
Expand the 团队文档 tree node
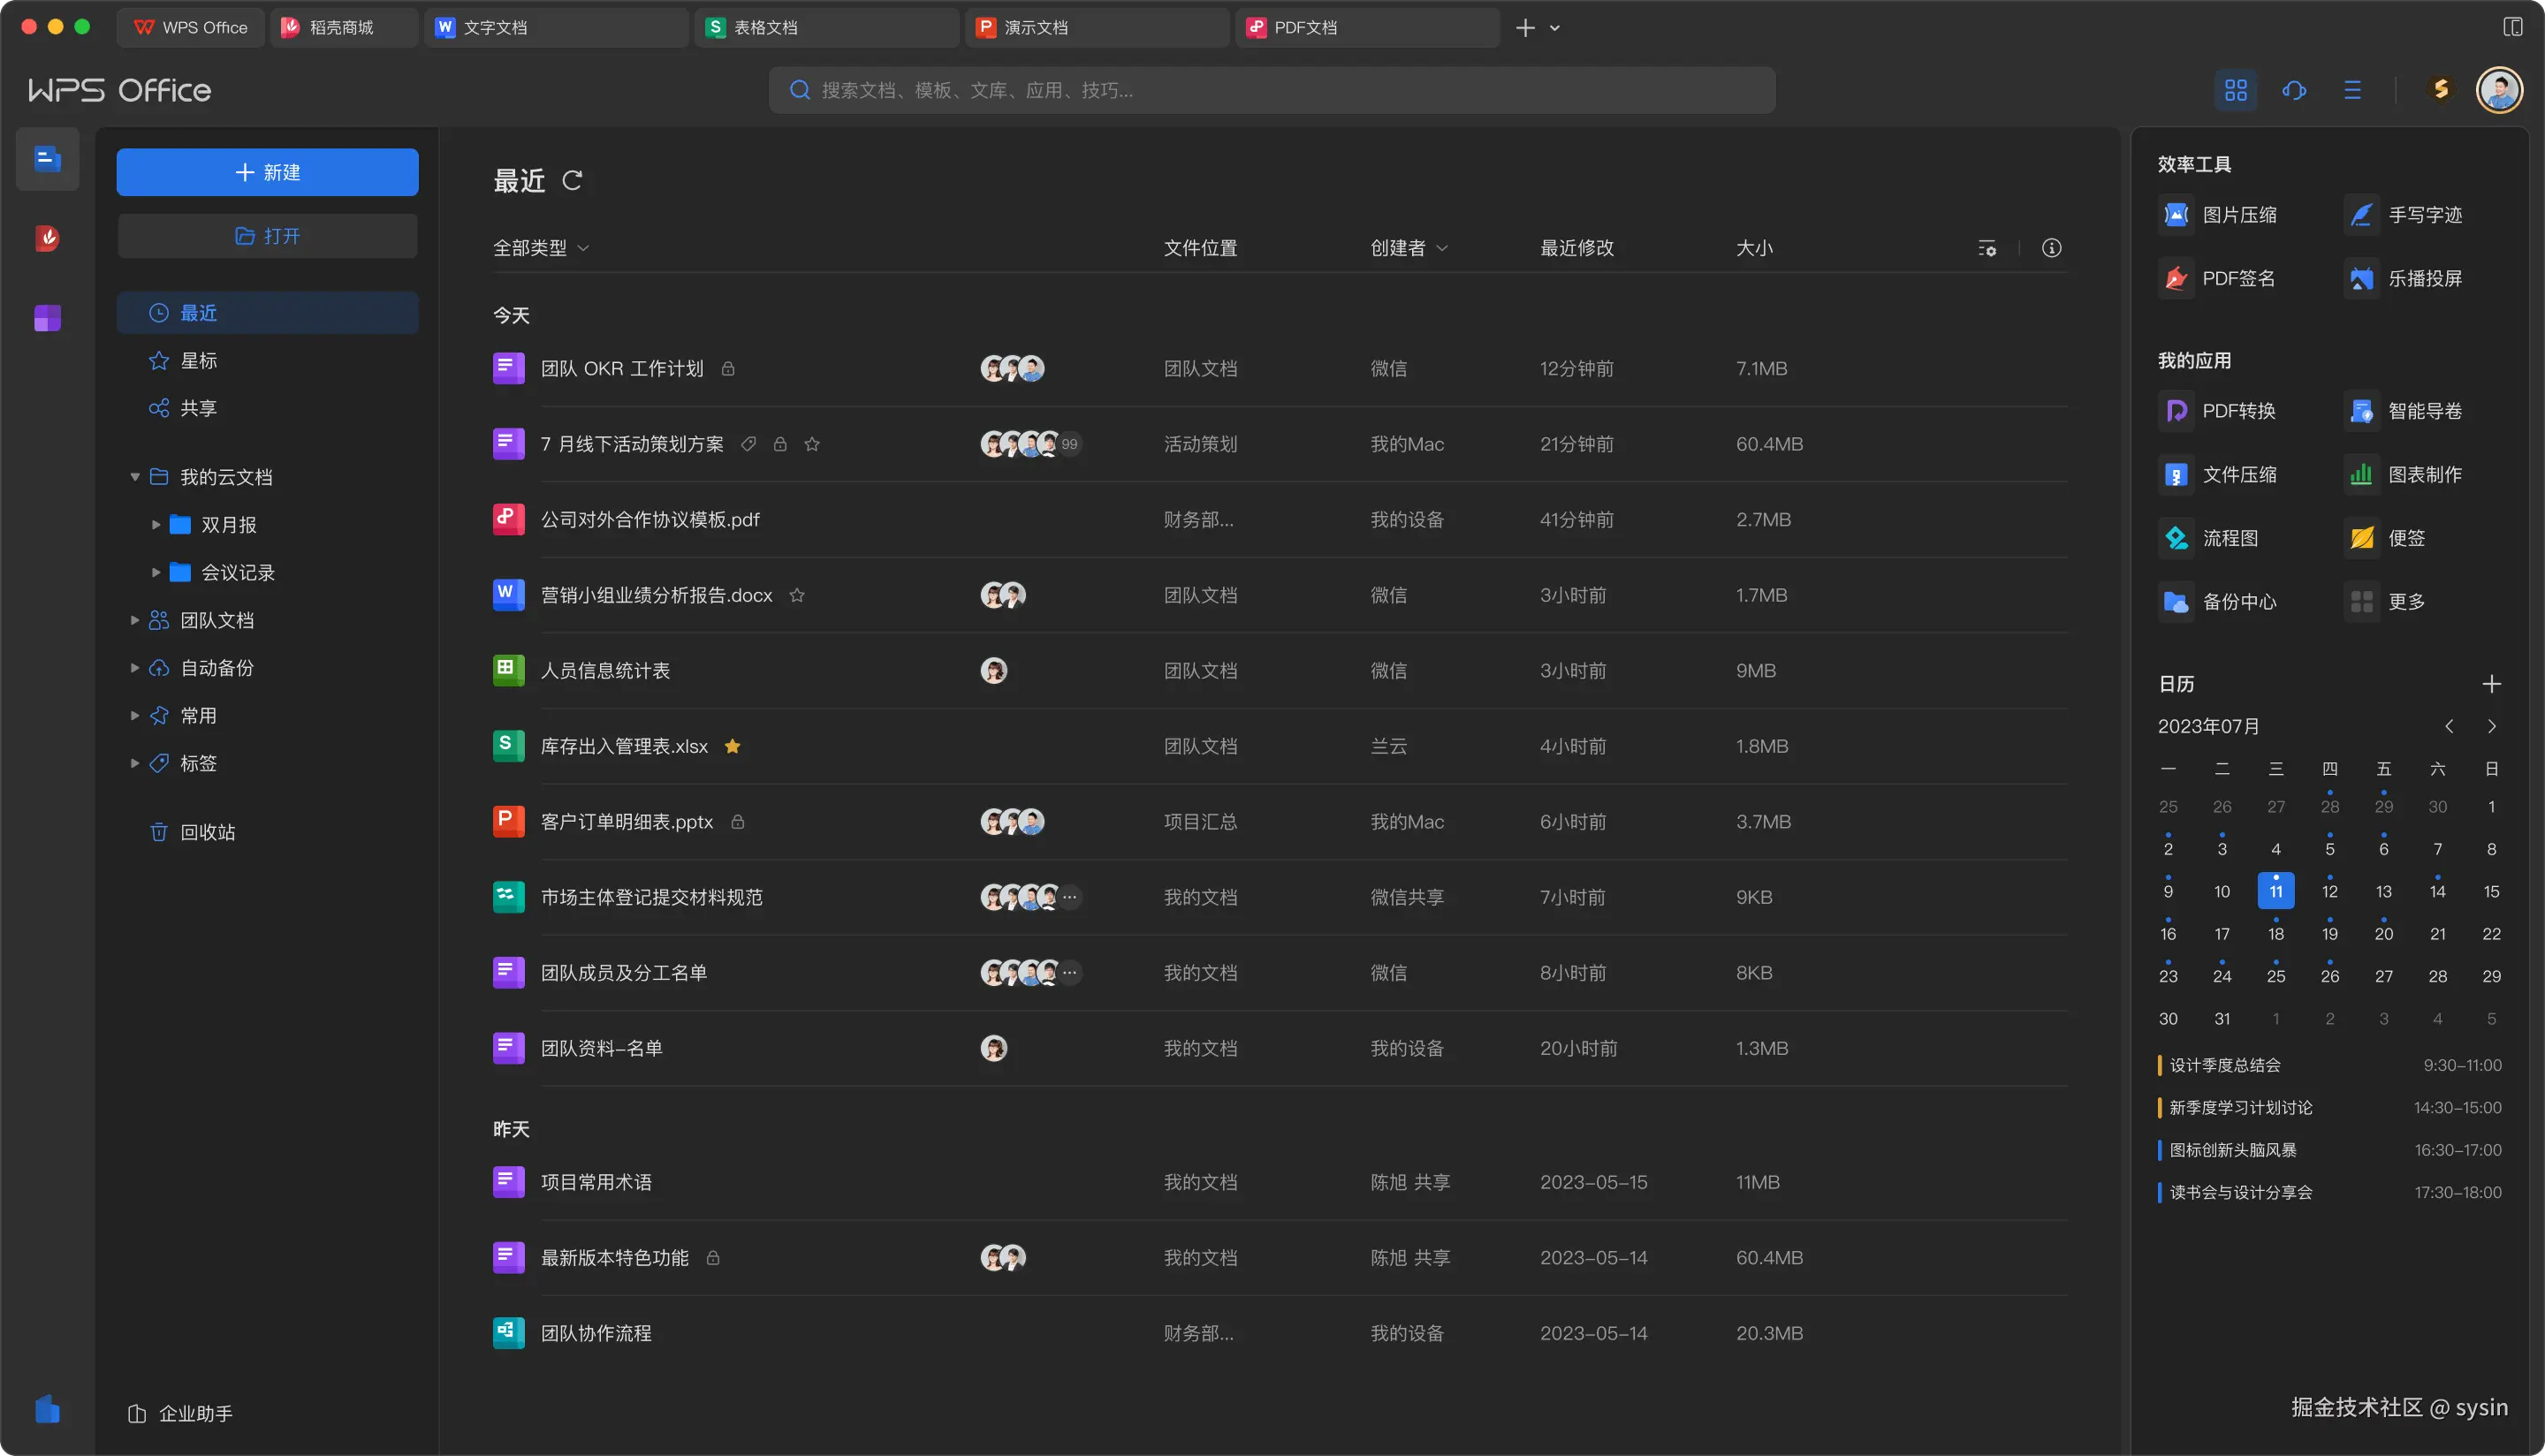click(x=135, y=620)
